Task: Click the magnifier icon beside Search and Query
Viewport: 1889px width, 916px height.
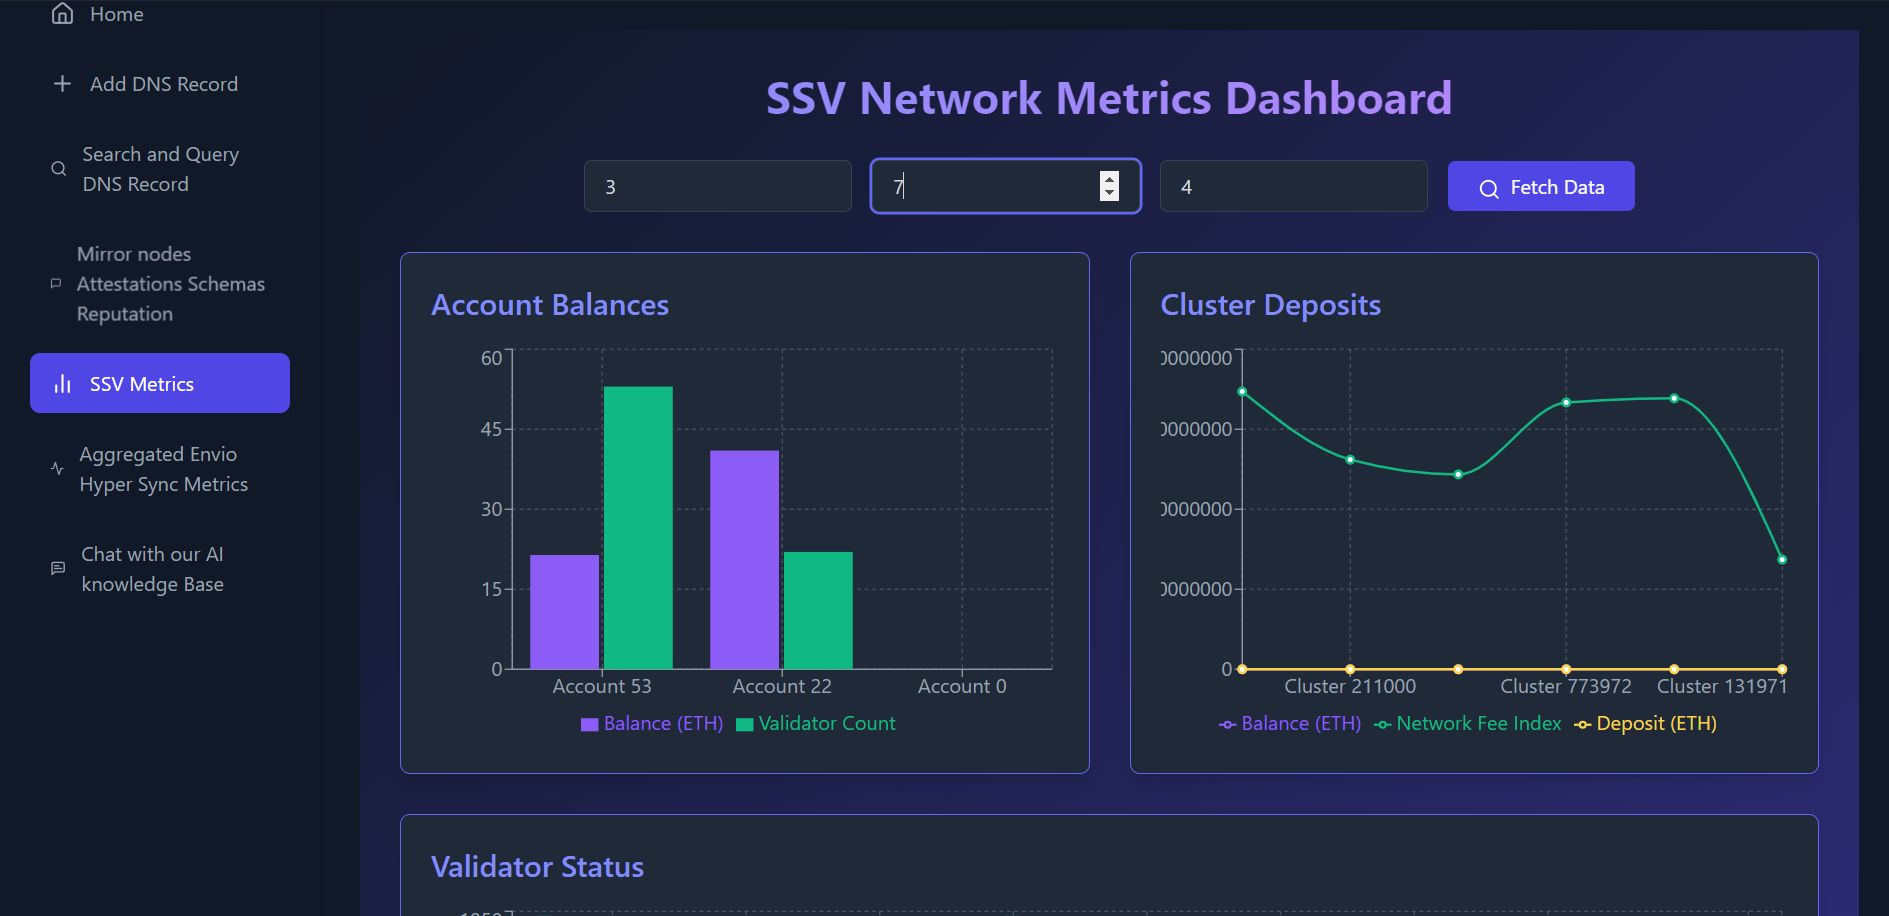Action: tap(59, 169)
